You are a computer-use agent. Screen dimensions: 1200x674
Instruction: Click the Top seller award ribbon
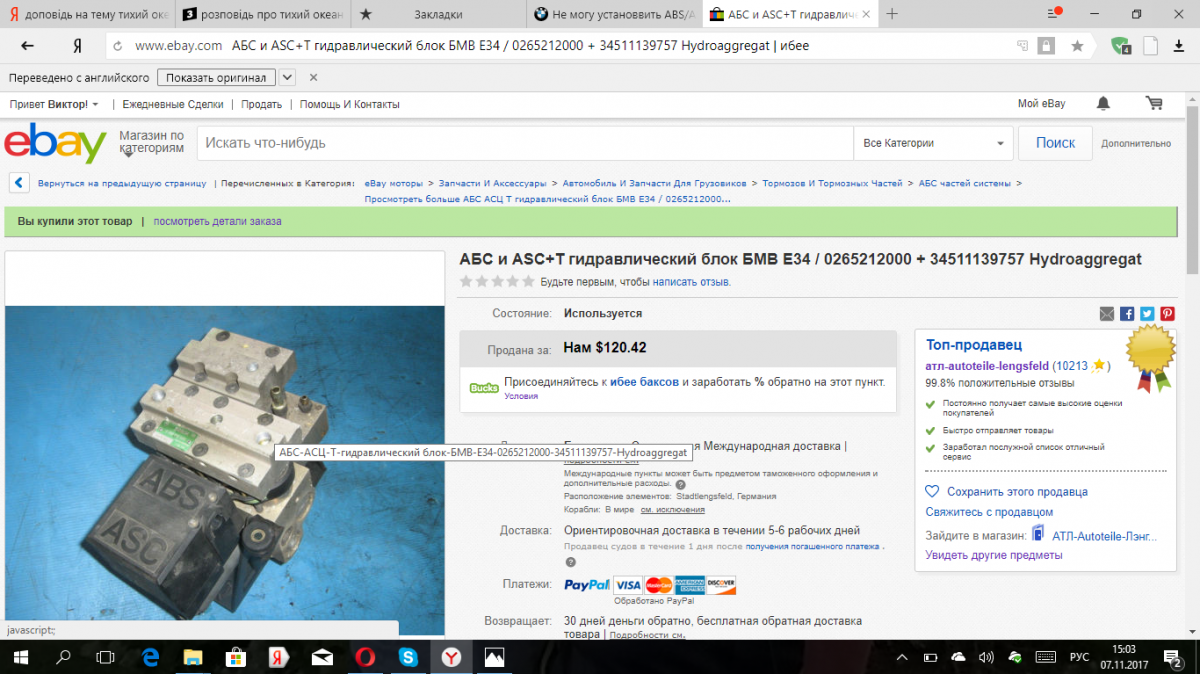[x=1150, y=358]
